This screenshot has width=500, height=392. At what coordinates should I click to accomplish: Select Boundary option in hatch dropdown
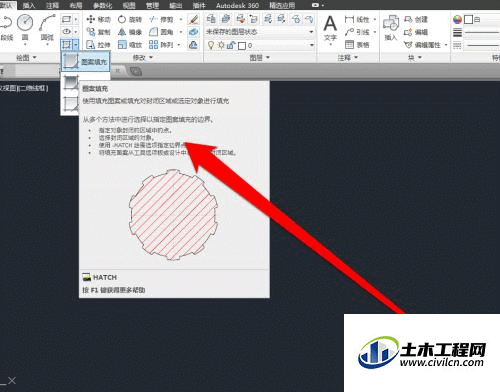71,104
